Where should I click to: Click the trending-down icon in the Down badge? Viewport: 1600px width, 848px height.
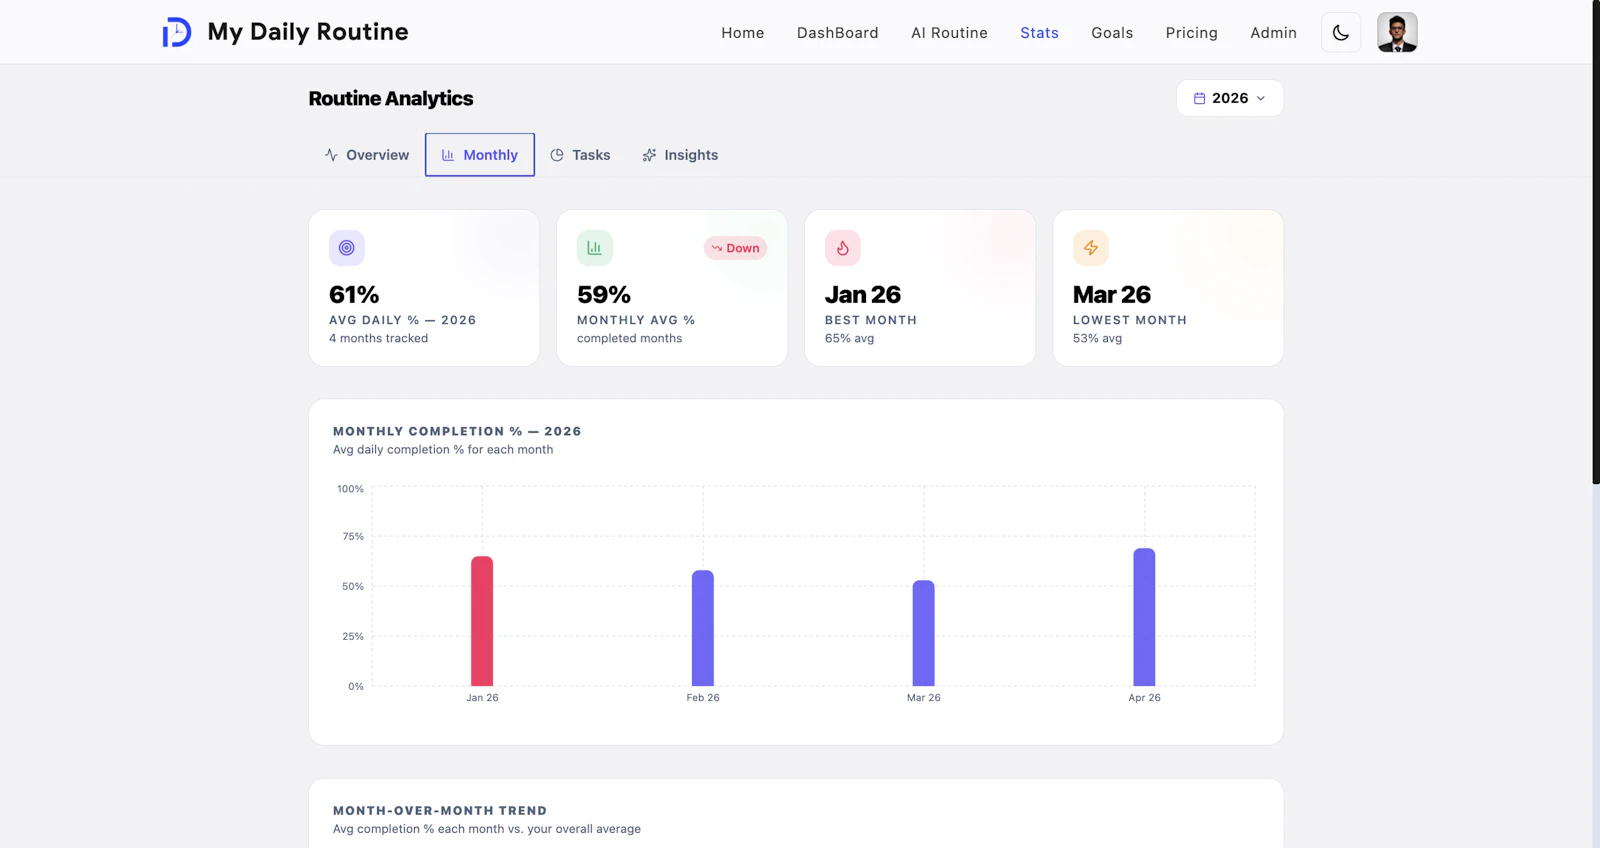pyautogui.click(x=717, y=248)
